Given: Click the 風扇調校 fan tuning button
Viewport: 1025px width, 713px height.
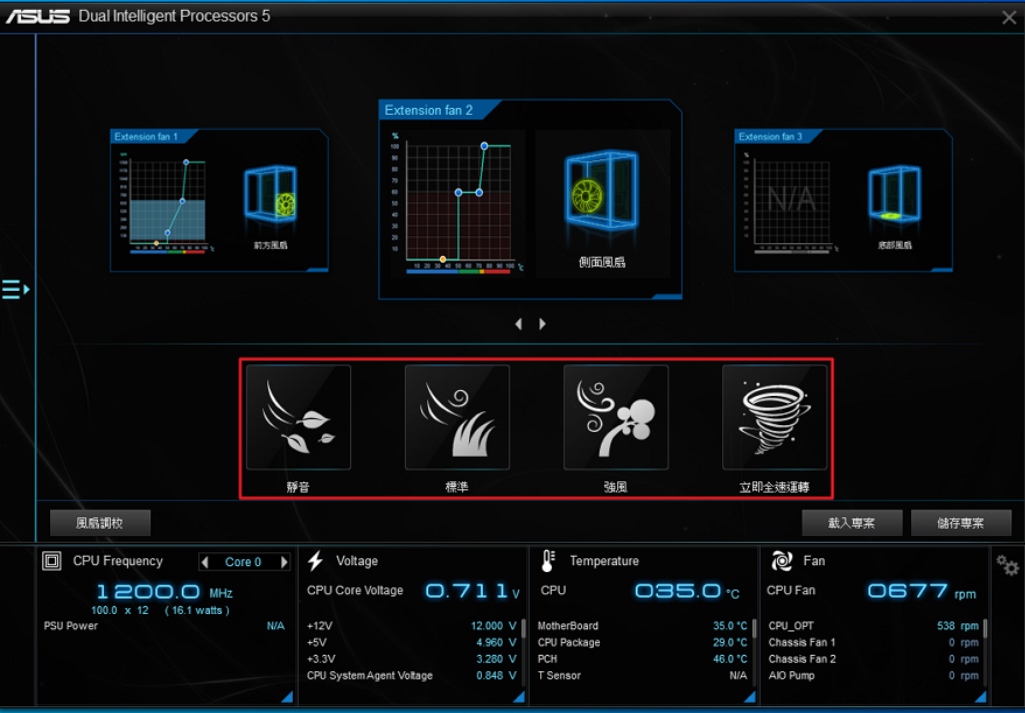Looking at the screenshot, I should 100,523.
